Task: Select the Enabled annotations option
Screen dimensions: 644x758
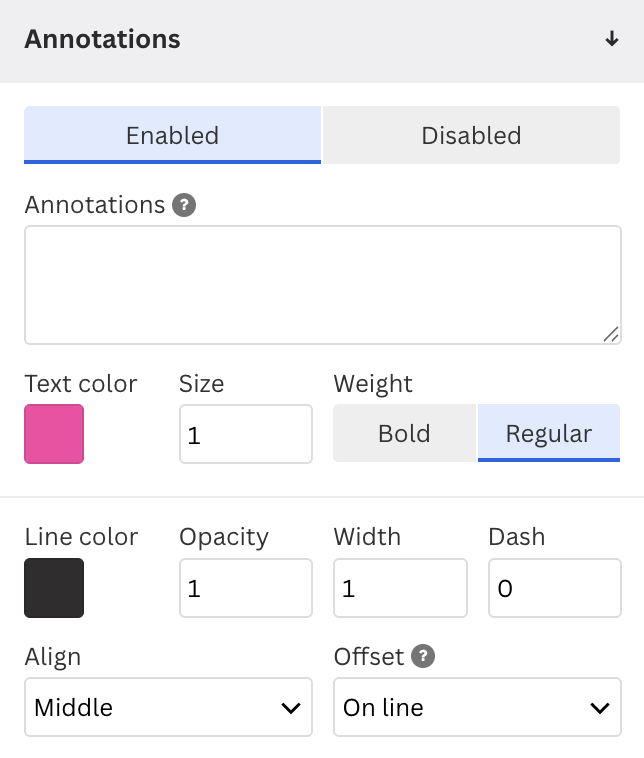Action: [173, 135]
